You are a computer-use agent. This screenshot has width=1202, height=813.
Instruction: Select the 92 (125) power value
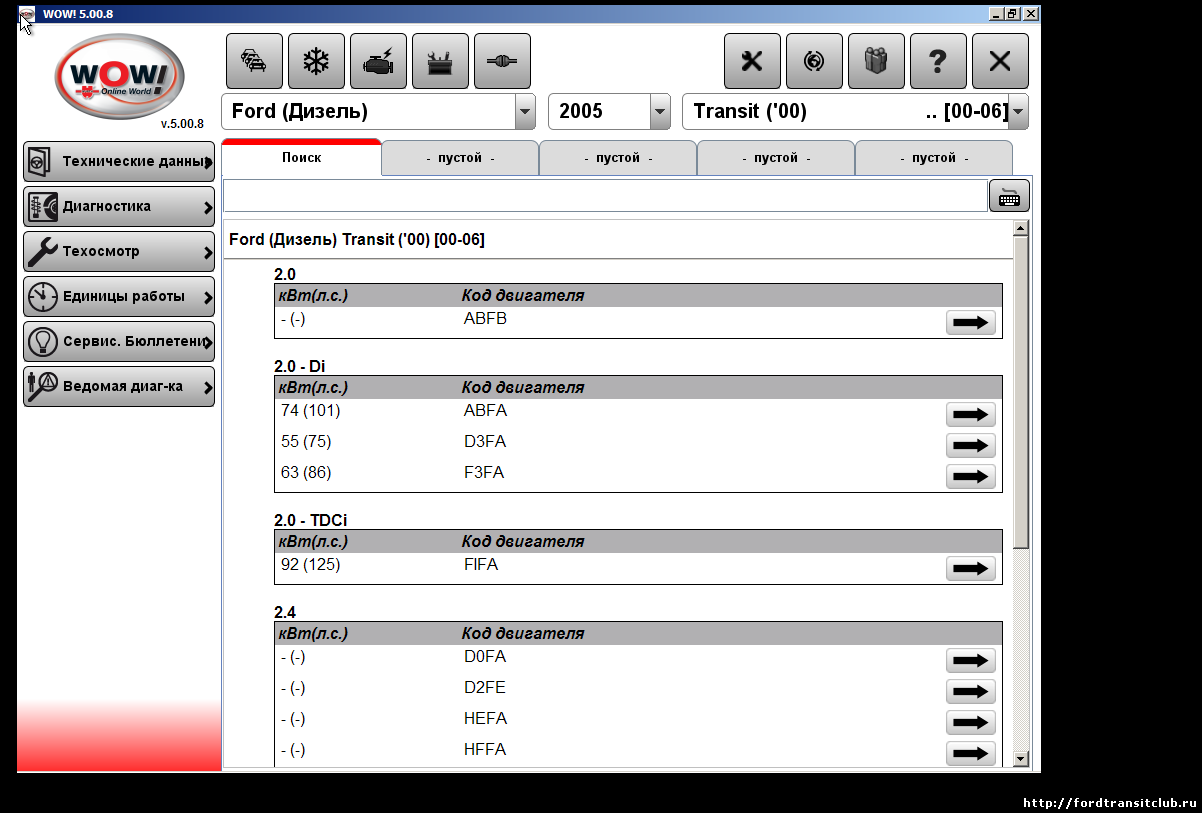click(311, 564)
